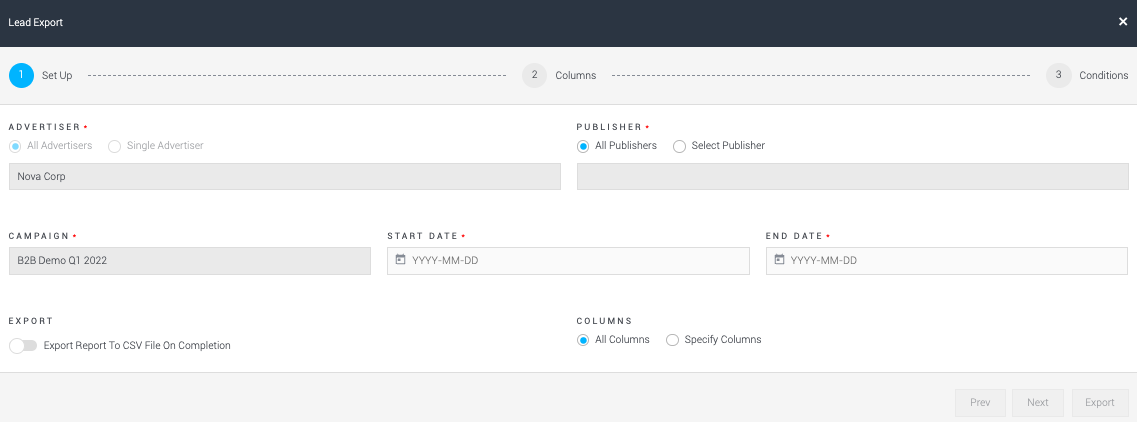Open calendar icon in End Date

[x=779, y=260]
